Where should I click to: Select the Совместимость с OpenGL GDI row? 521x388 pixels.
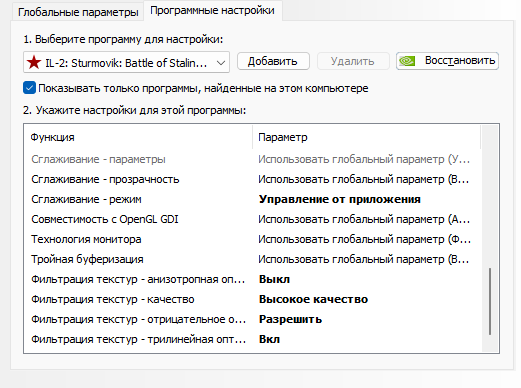click(x=253, y=219)
